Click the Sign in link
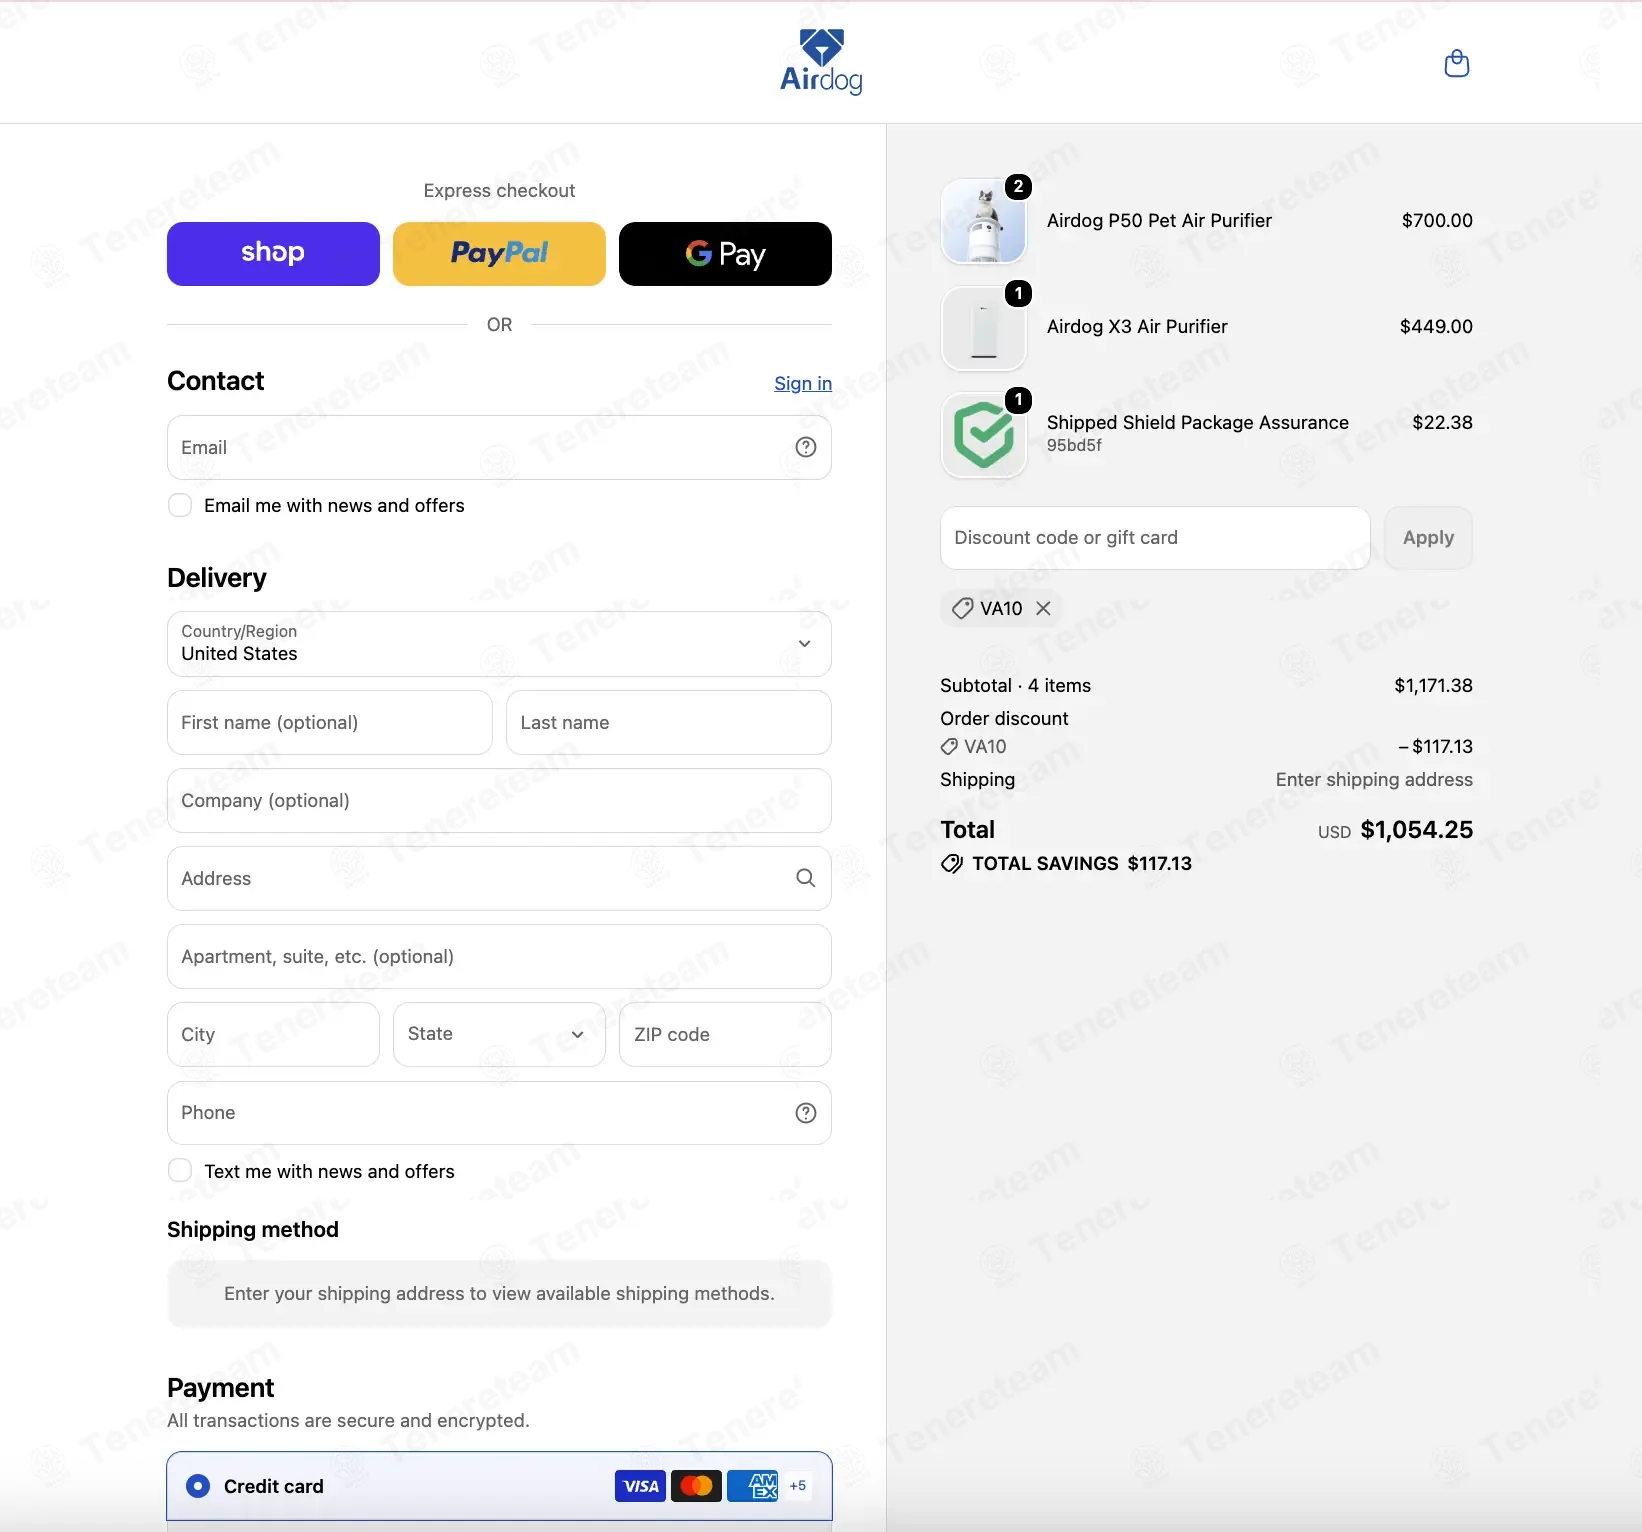Viewport: 1642px width, 1532px height. pos(803,383)
